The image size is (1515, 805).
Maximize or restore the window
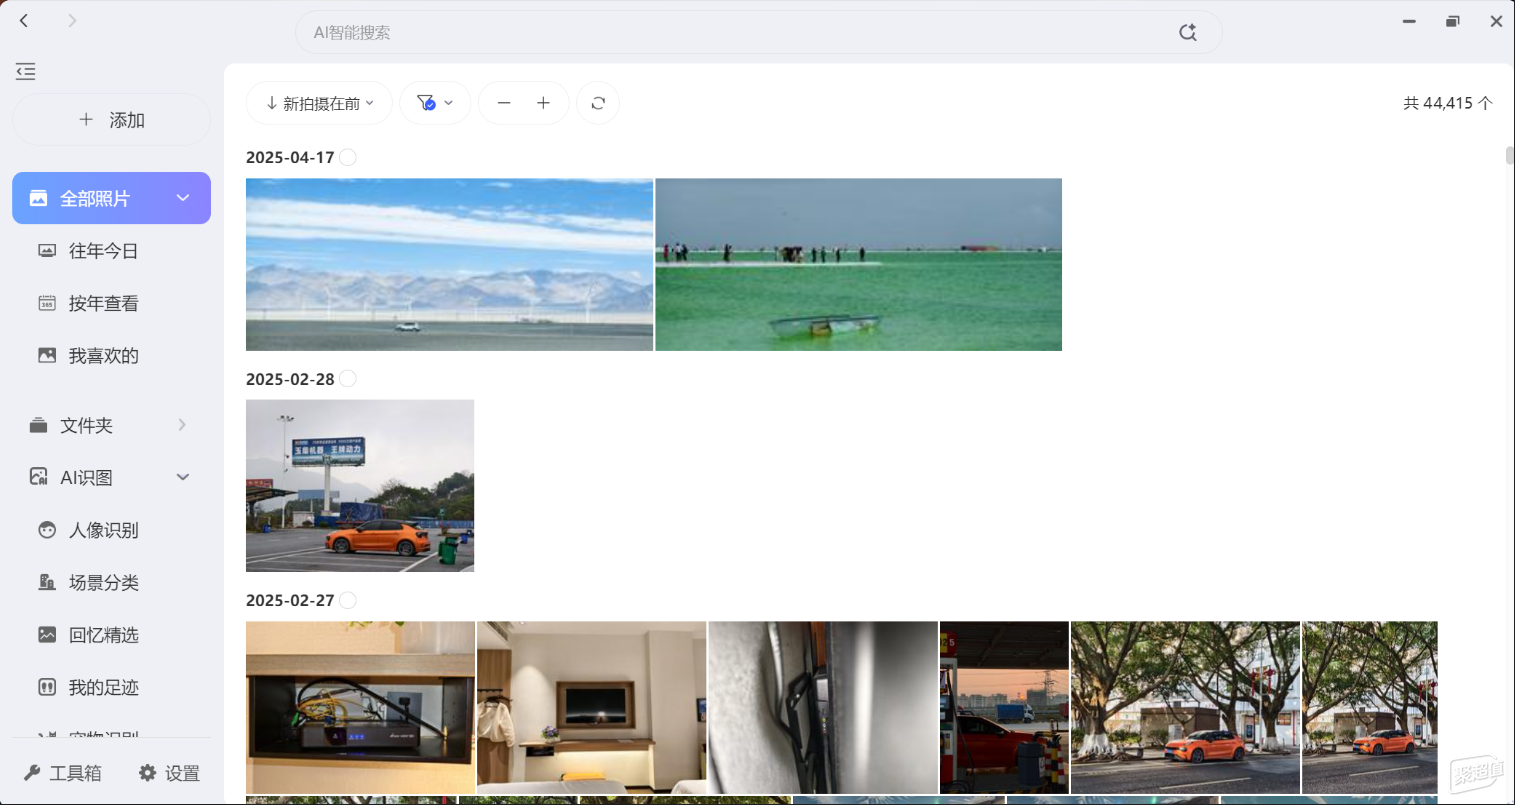pyautogui.click(x=1453, y=21)
